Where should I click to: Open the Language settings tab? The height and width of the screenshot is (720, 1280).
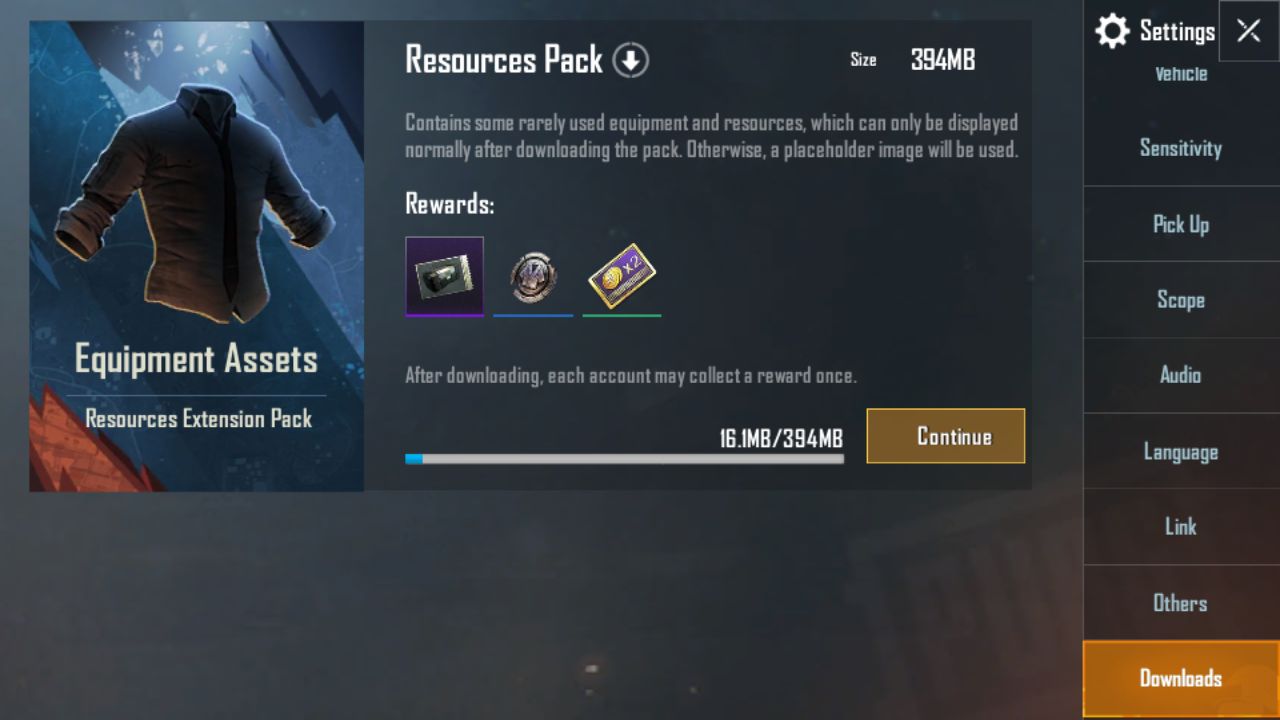click(x=1181, y=451)
